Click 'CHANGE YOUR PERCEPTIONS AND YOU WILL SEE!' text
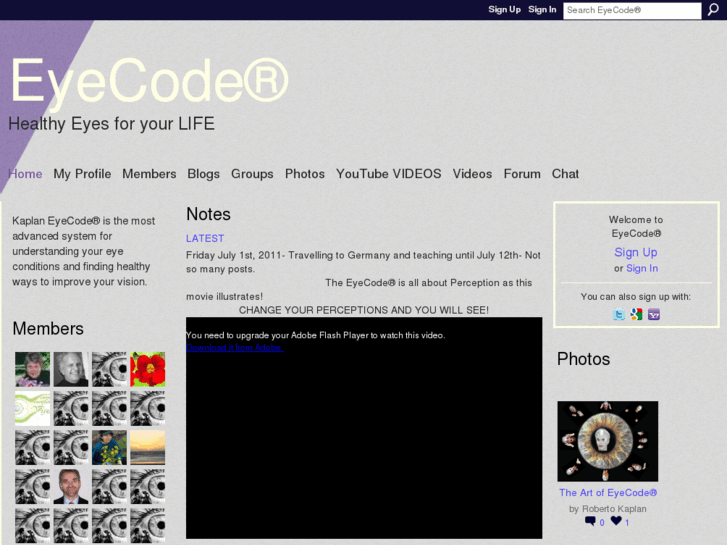This screenshot has height=545, width=727. 364,310
